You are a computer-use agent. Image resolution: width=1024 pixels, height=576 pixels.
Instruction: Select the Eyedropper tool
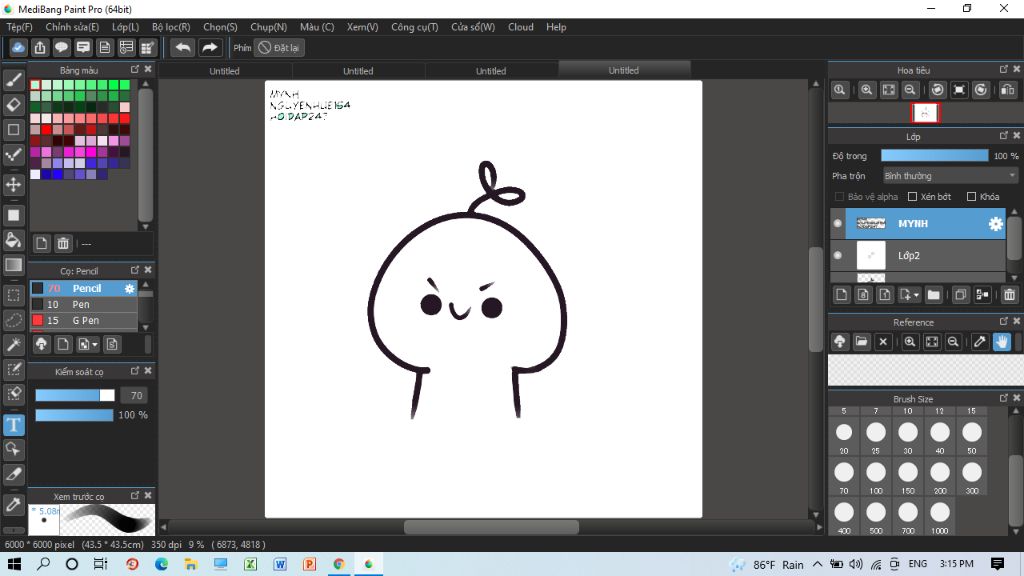point(13,504)
